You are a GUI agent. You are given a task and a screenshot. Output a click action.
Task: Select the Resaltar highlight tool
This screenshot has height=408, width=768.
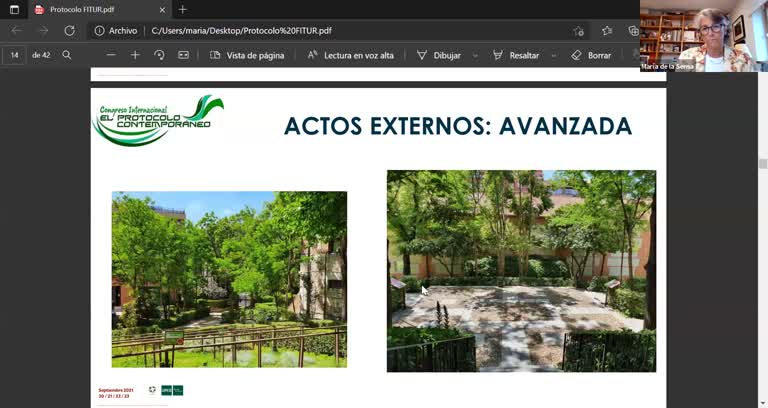click(516, 55)
